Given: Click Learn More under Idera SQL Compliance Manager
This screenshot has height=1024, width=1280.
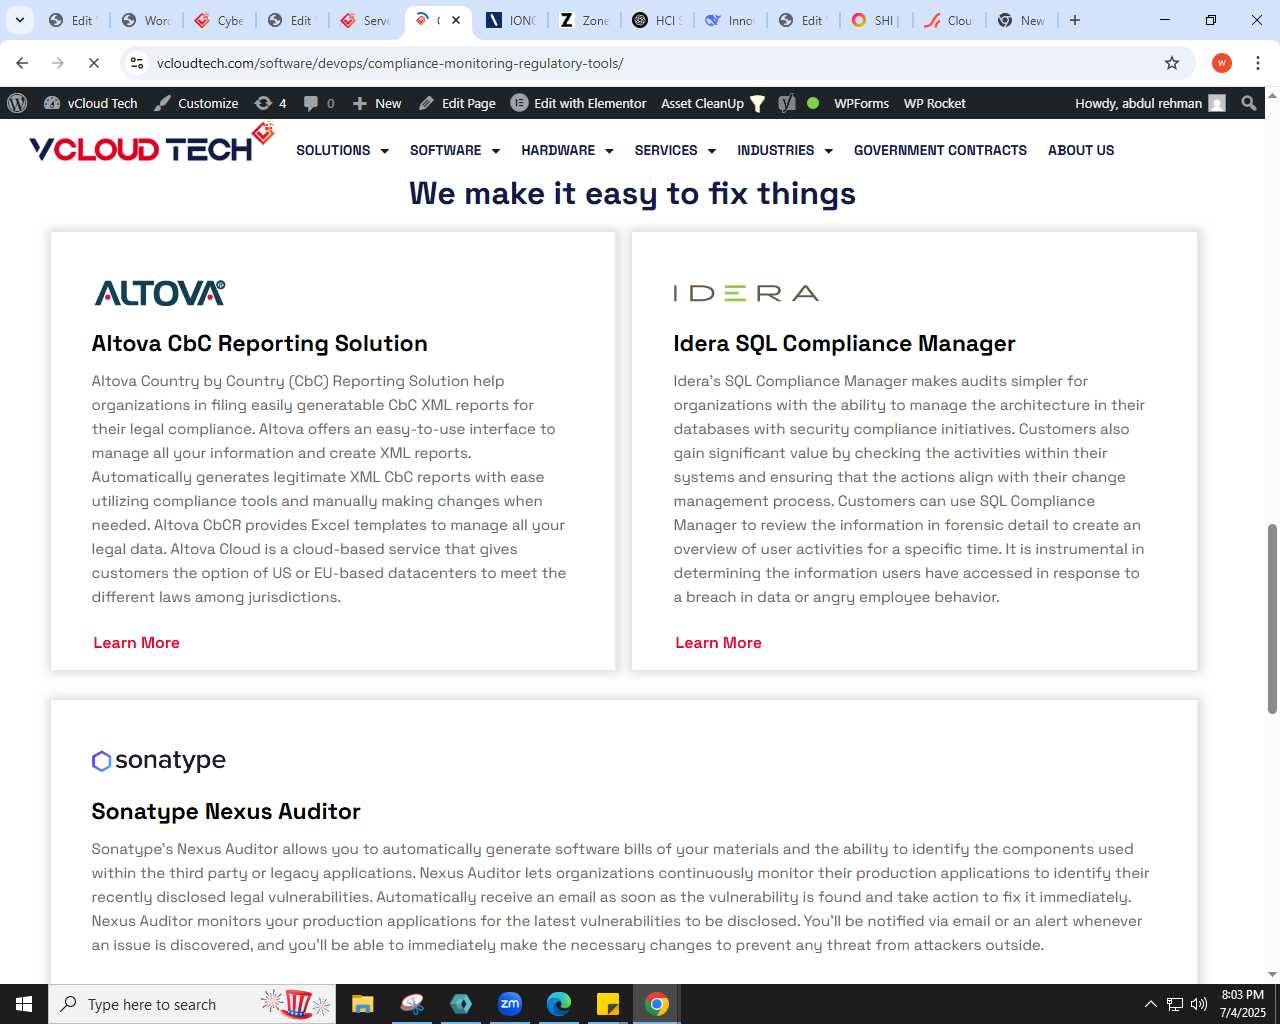Looking at the screenshot, I should pyautogui.click(x=718, y=643).
